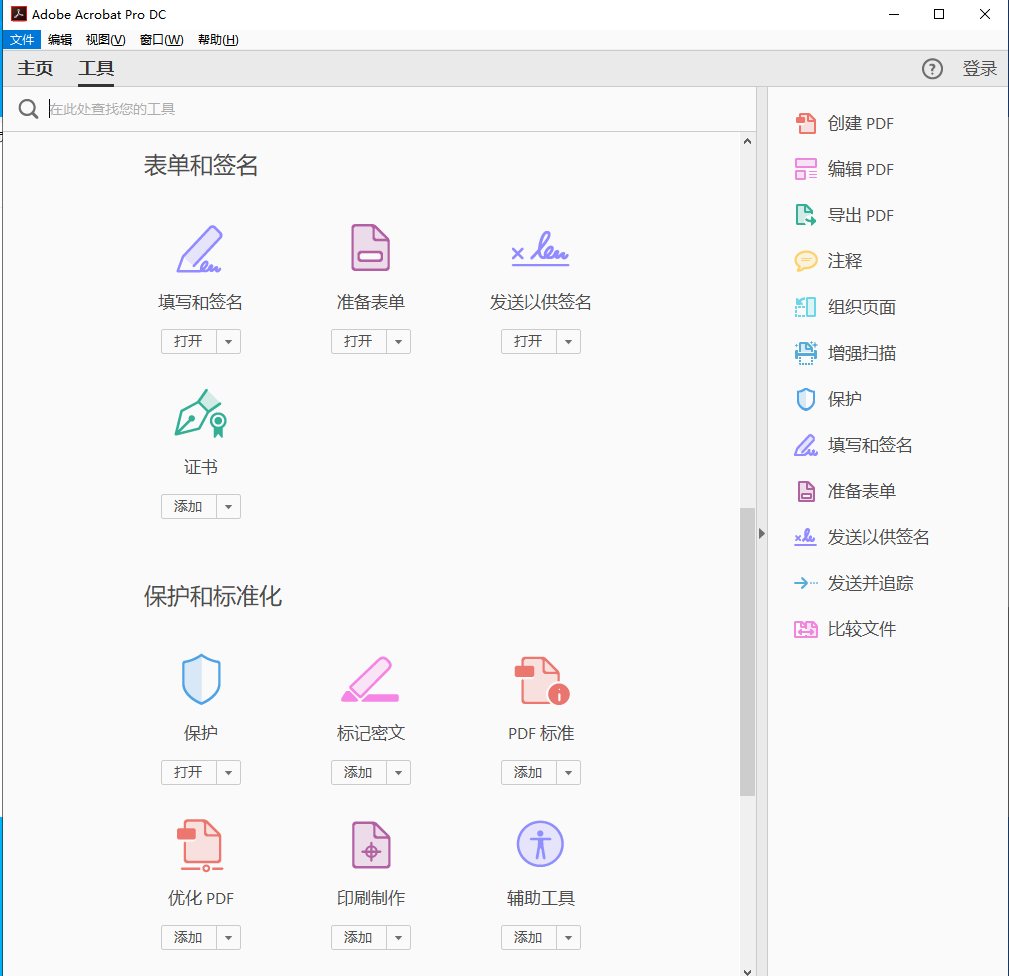Open dropdown arrow next to PDF 标准 添加
This screenshot has width=1009, height=976.
[568, 773]
